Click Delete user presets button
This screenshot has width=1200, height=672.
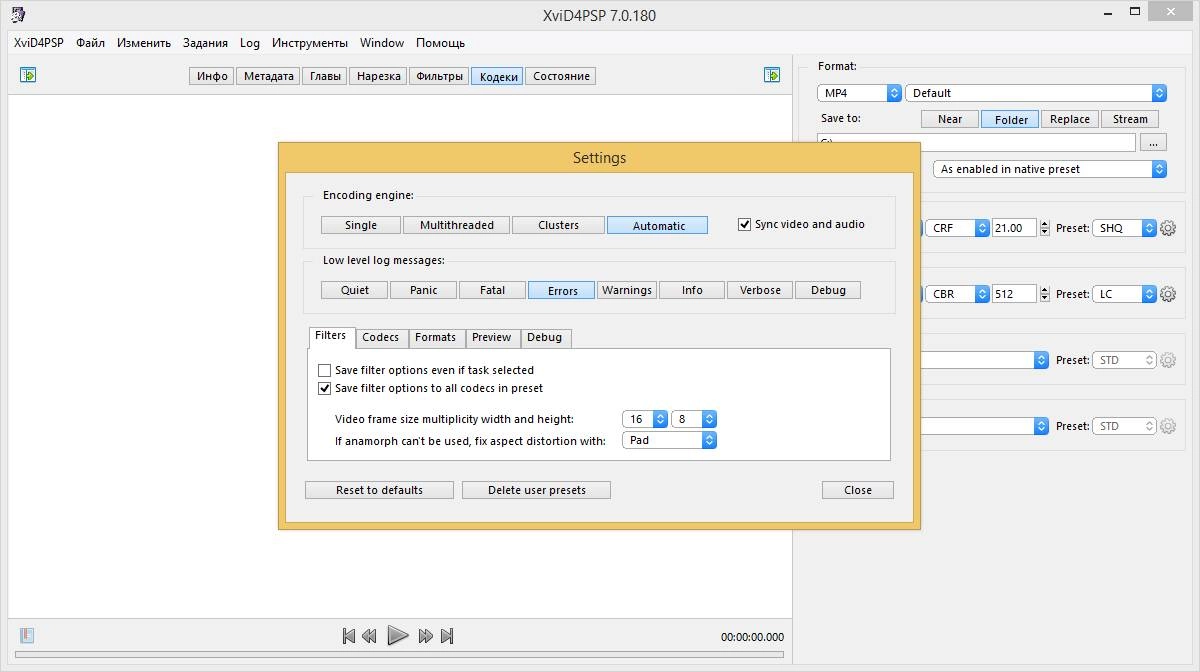[x=537, y=490]
